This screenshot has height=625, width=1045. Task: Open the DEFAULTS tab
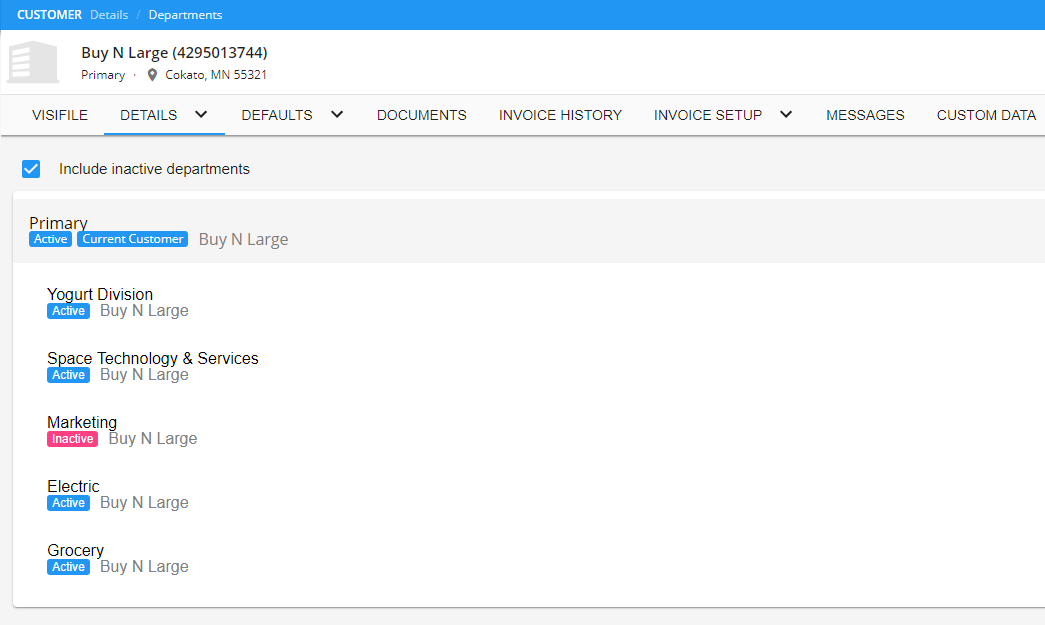pos(277,115)
